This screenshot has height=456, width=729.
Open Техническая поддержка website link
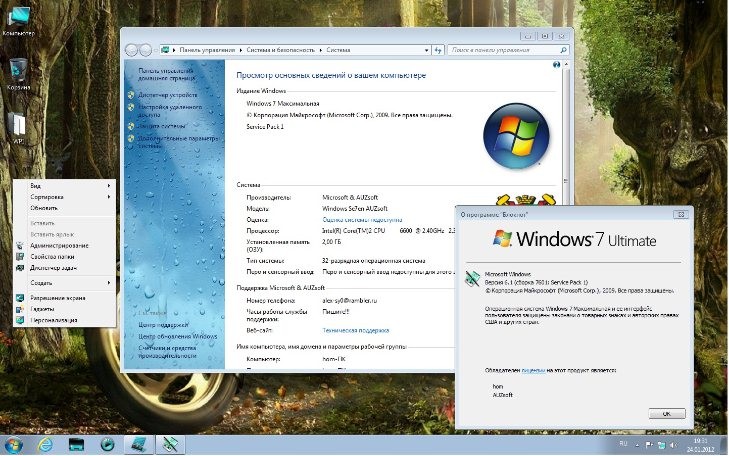coord(356,330)
